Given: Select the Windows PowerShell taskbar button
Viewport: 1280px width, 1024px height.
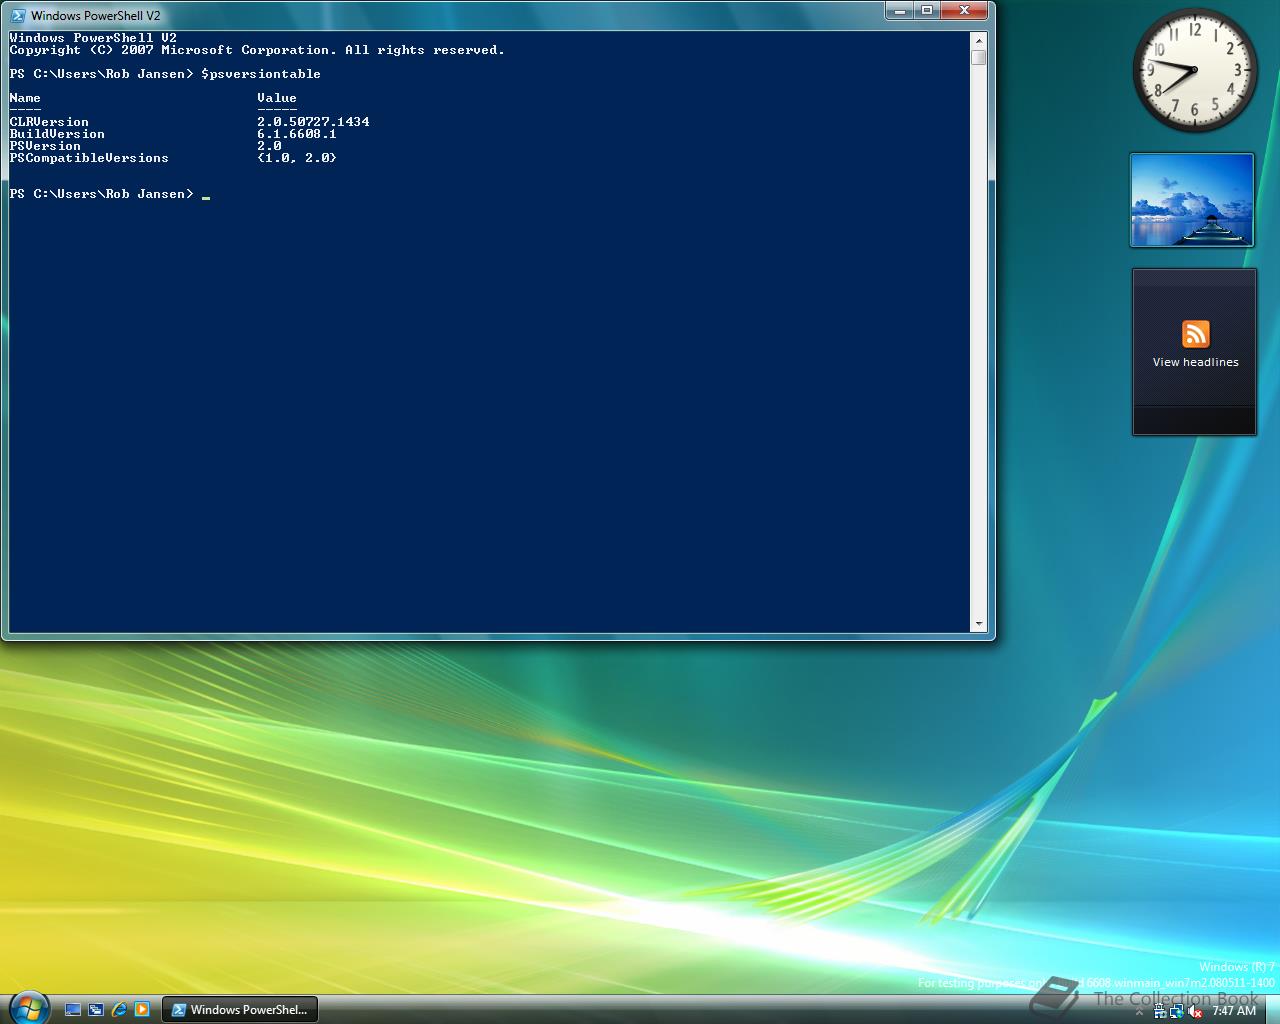Looking at the screenshot, I should [239, 1010].
